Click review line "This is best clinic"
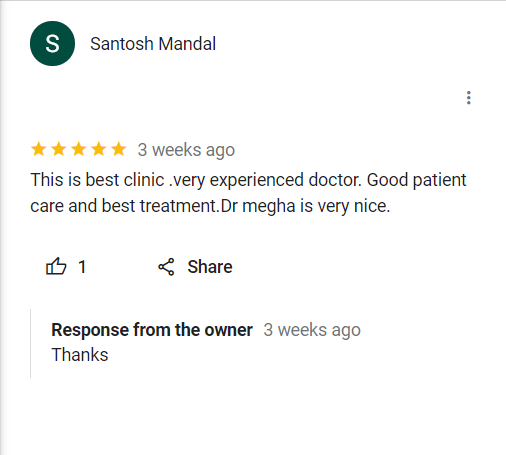This screenshot has width=506, height=455. click(248, 180)
